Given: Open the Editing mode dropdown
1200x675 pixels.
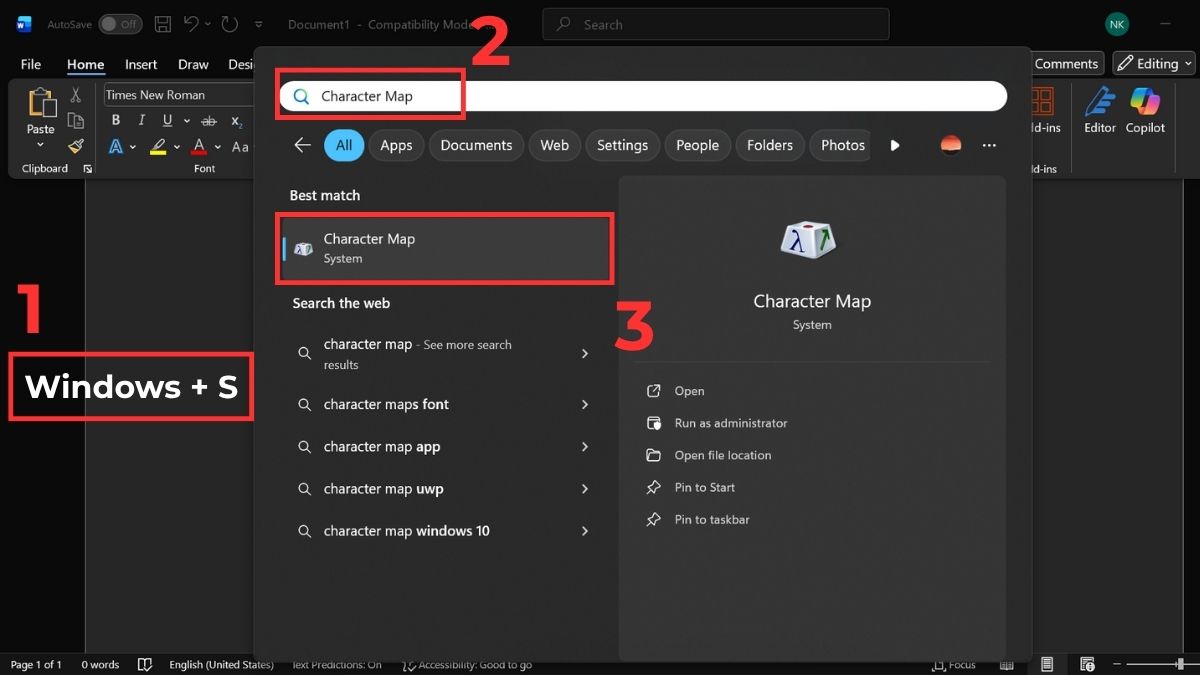Looking at the screenshot, I should [x=1154, y=63].
